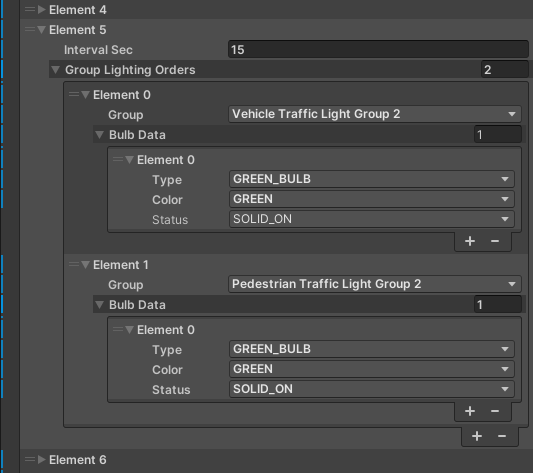
Task: Collapse Element 5 foldout
Action: pos(42,30)
